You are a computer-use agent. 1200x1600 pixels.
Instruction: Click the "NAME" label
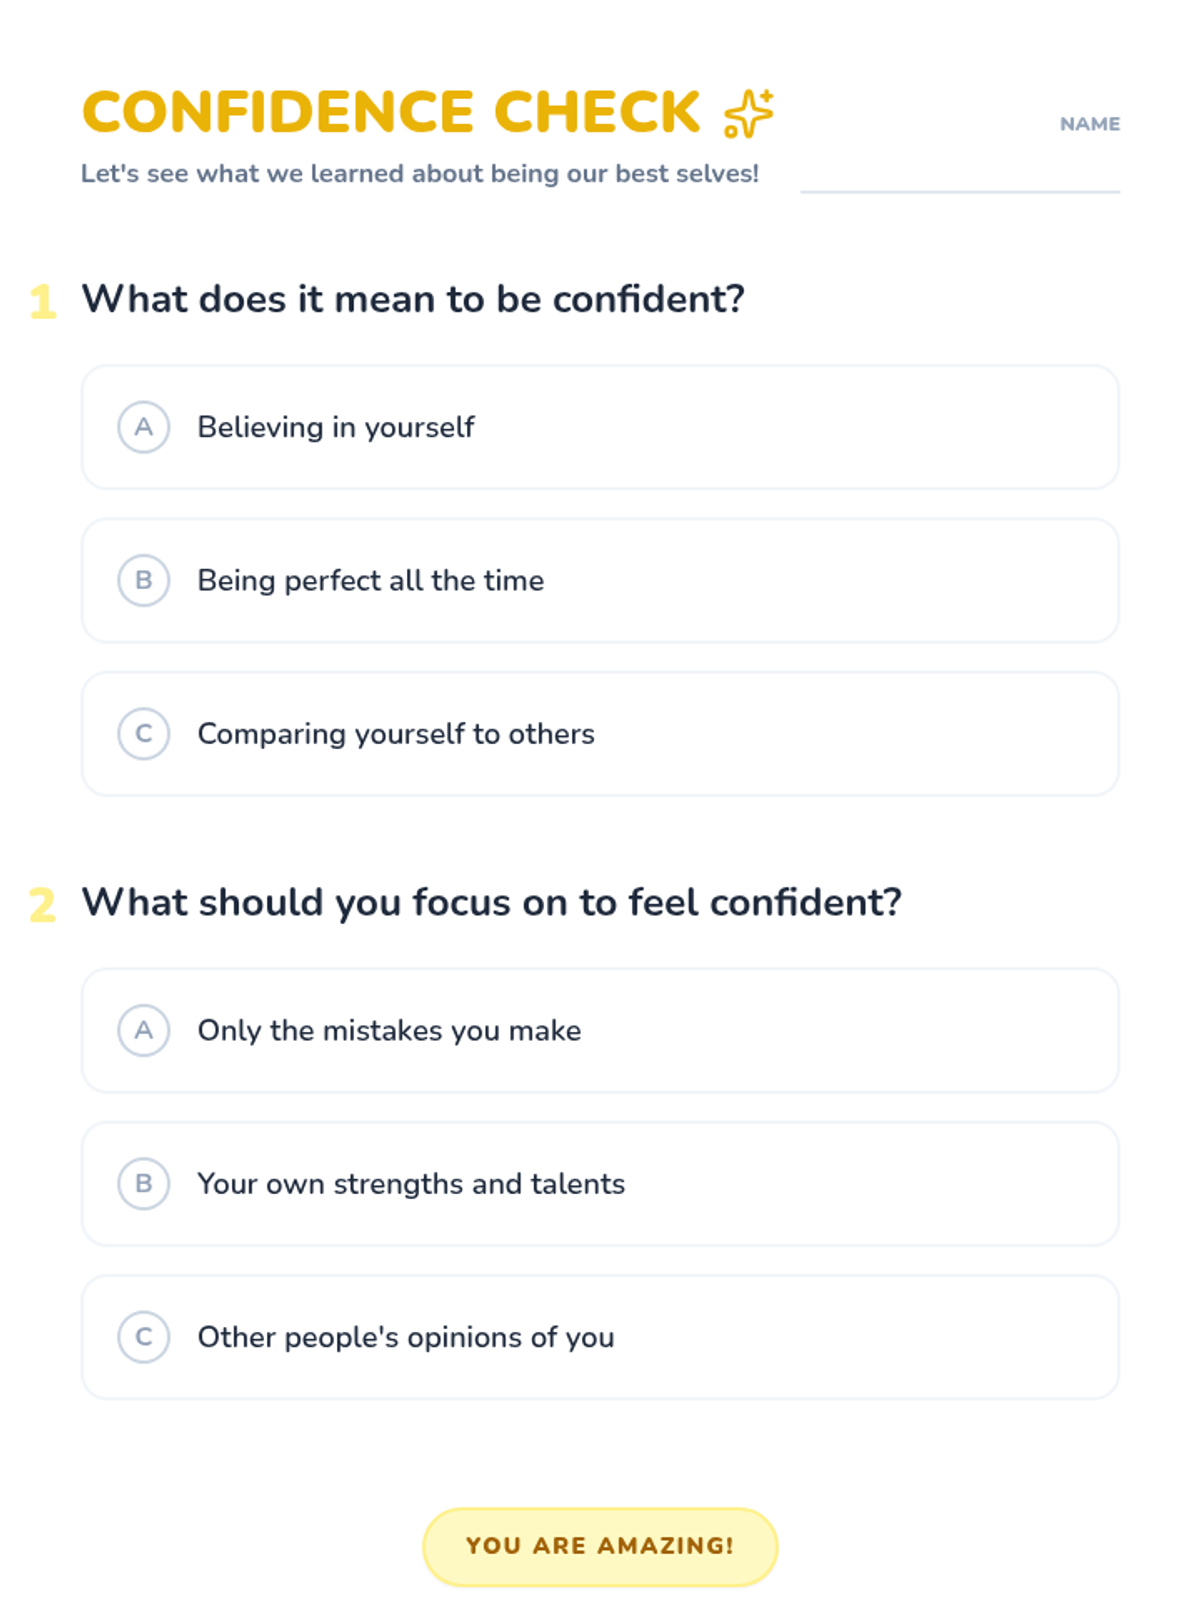pos(1089,124)
